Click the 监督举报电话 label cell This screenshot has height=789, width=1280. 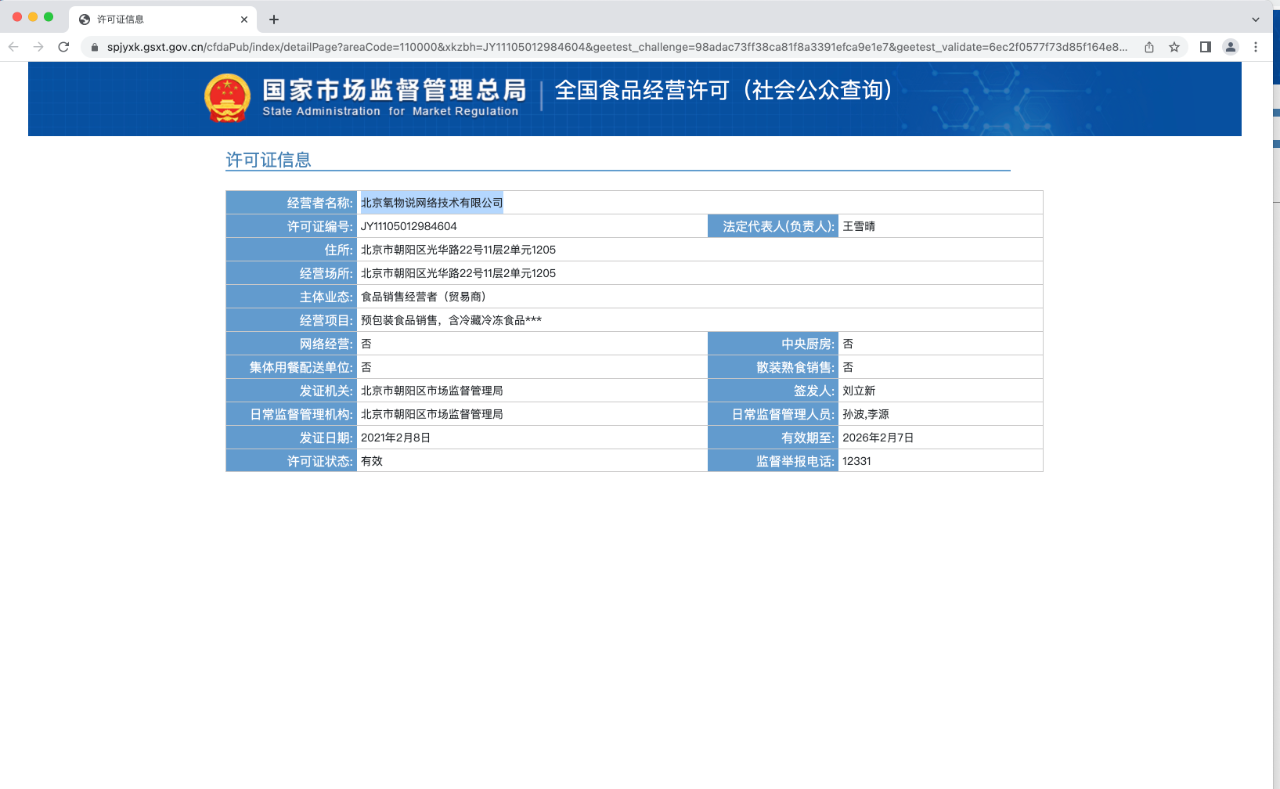point(773,461)
